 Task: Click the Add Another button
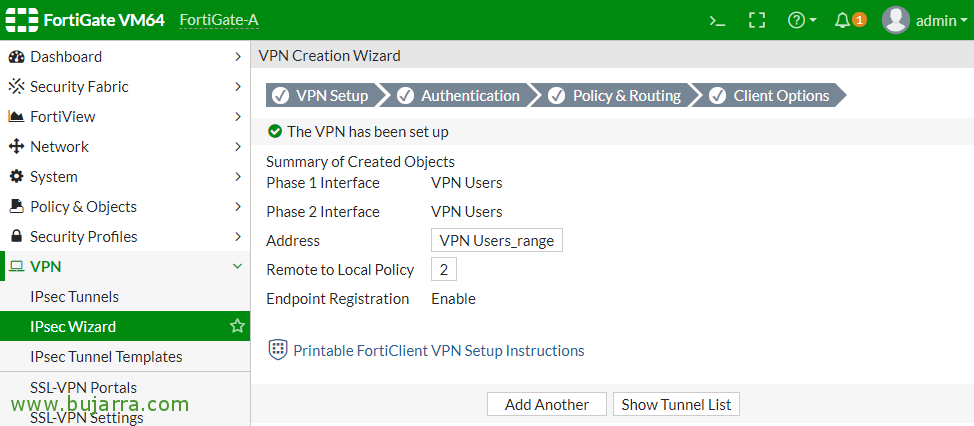547,404
